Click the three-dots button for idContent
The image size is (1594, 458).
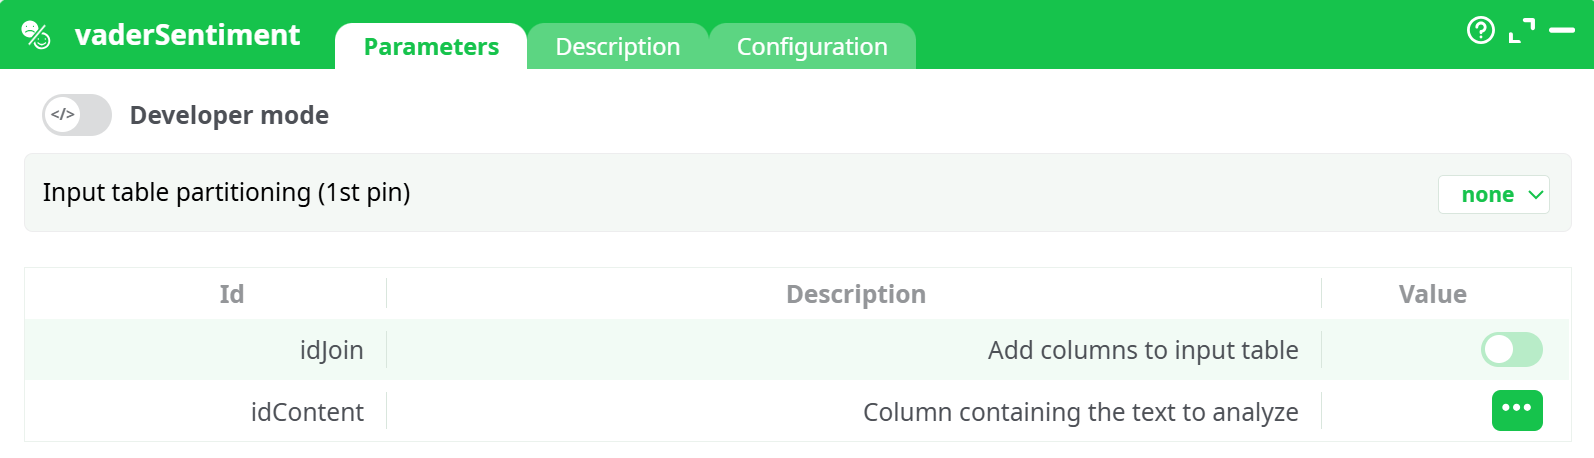point(1516,410)
